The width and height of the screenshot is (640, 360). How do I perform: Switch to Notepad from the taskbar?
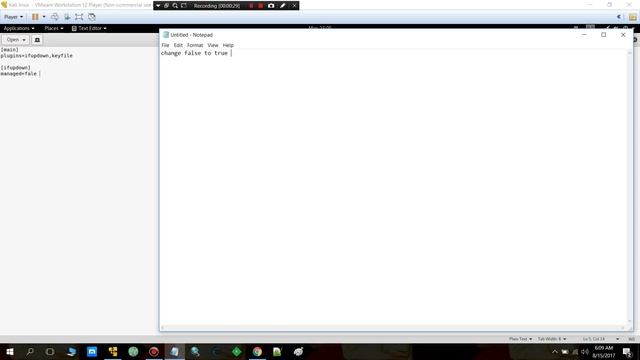pyautogui.click(x=175, y=351)
